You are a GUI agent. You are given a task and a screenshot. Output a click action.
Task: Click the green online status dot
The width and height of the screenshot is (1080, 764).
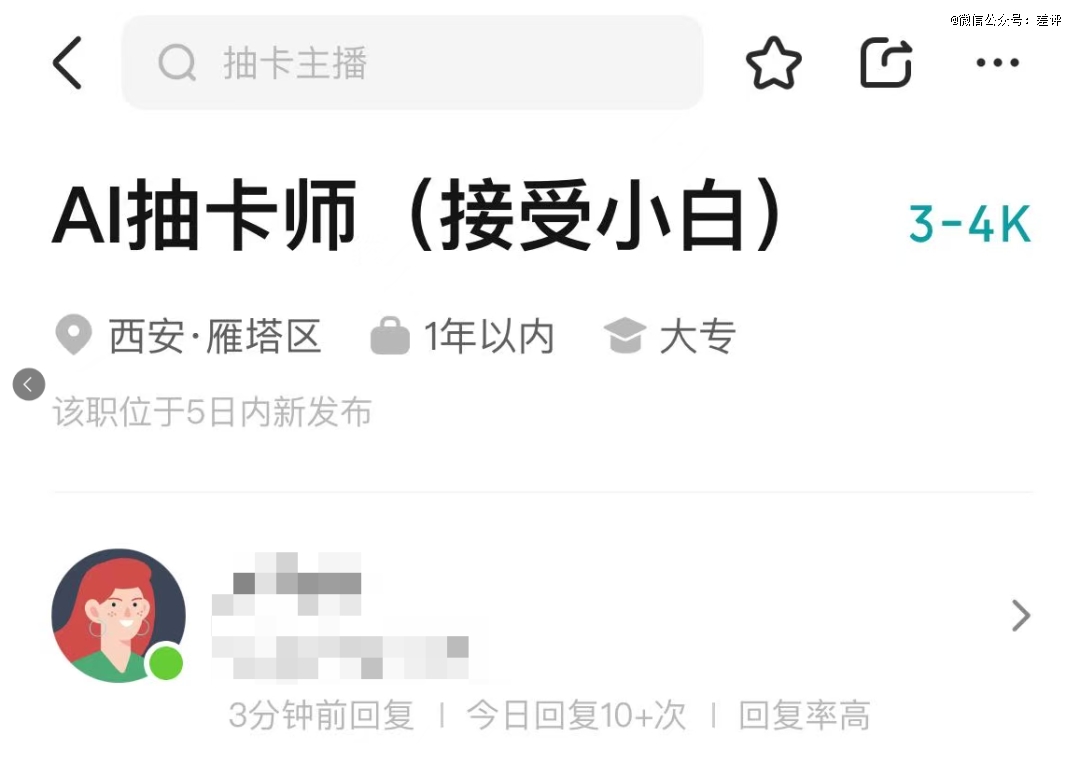[x=166, y=663]
